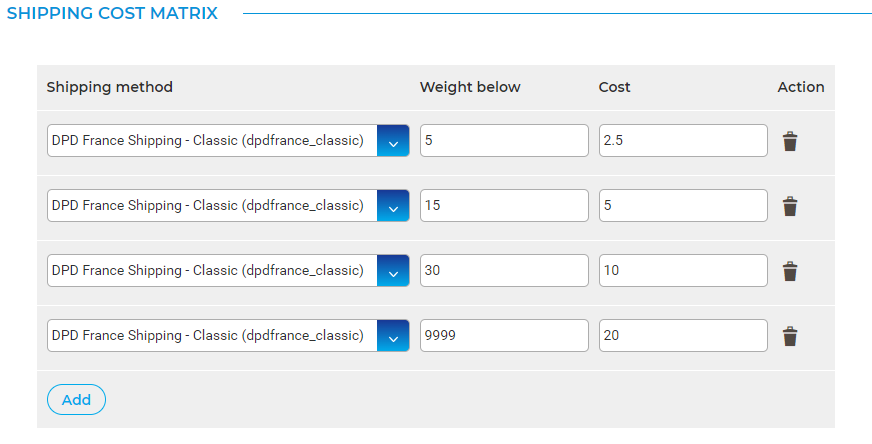Delete the row with weight below 15
This screenshot has height=444, width=872.
point(790,206)
